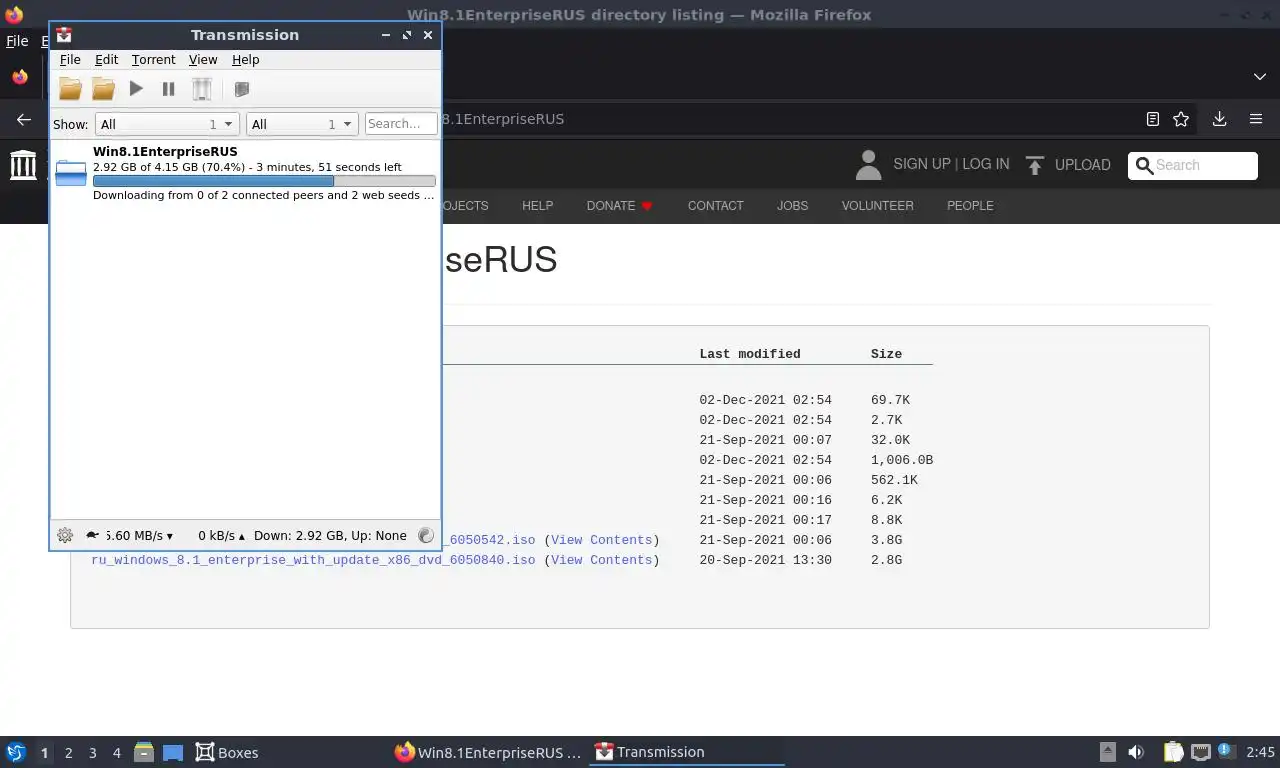
Task: Open Transmission File menu
Action: point(70,60)
